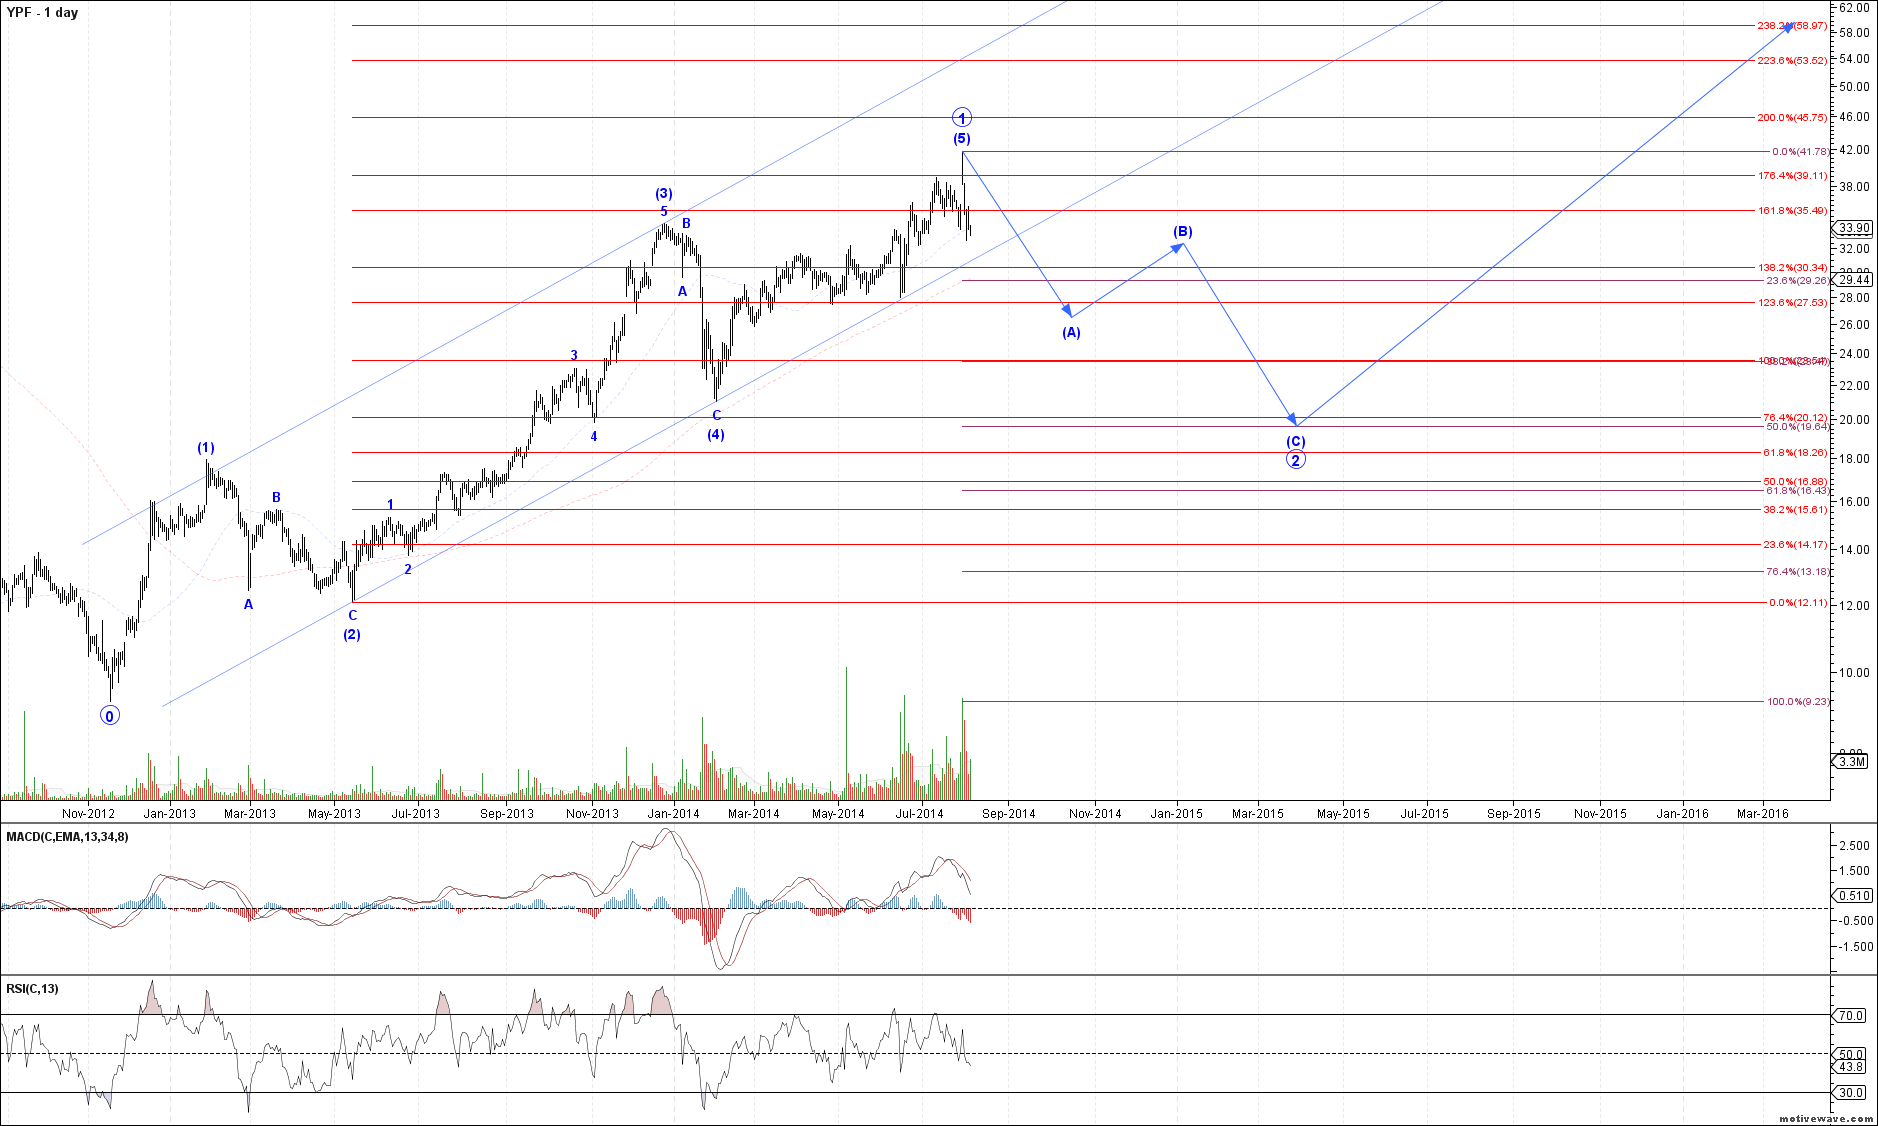Screen dimensions: 1878x1126
Task: Click the Nov-2012 date axis label
Action: point(88,813)
